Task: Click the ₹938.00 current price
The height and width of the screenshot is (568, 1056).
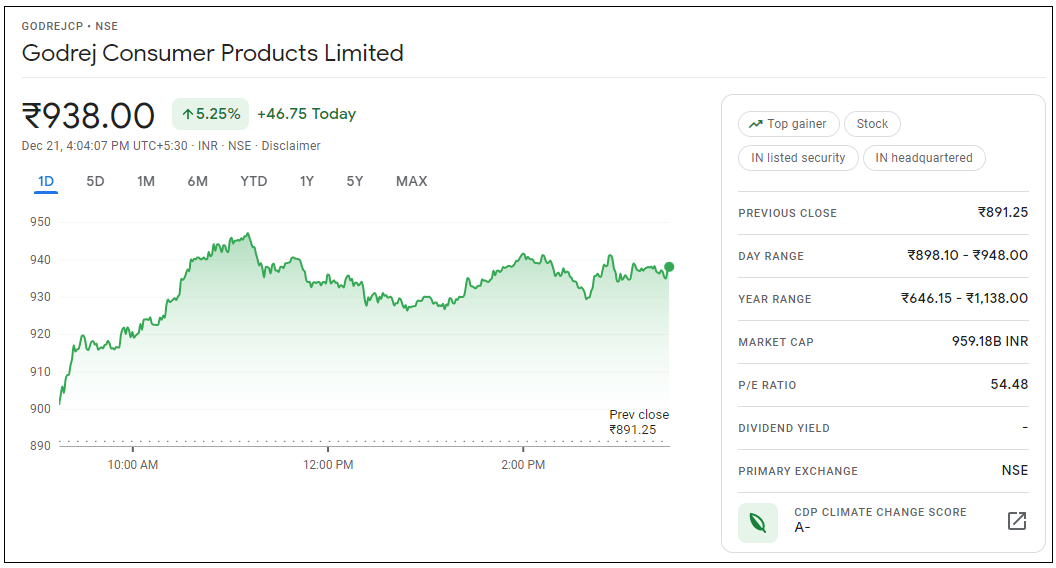Action: click(88, 115)
